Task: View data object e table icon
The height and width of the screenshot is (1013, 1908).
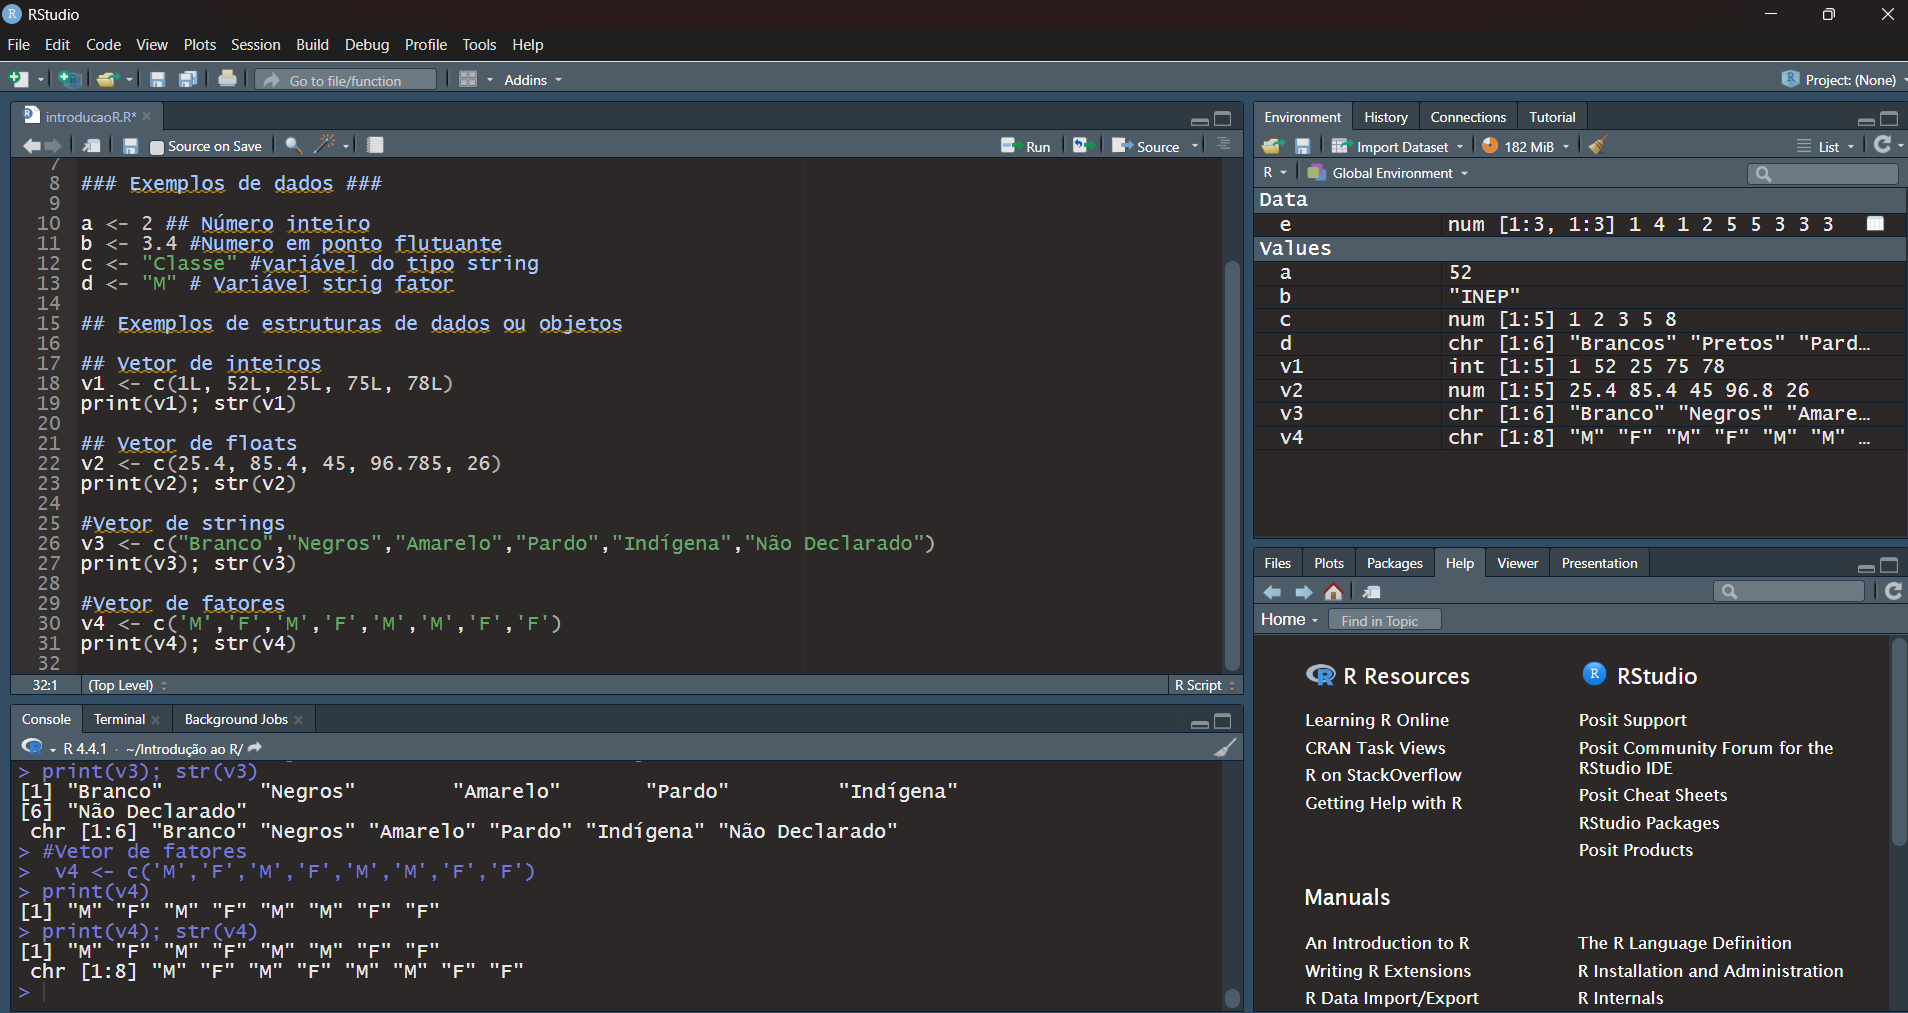Action: [1875, 224]
